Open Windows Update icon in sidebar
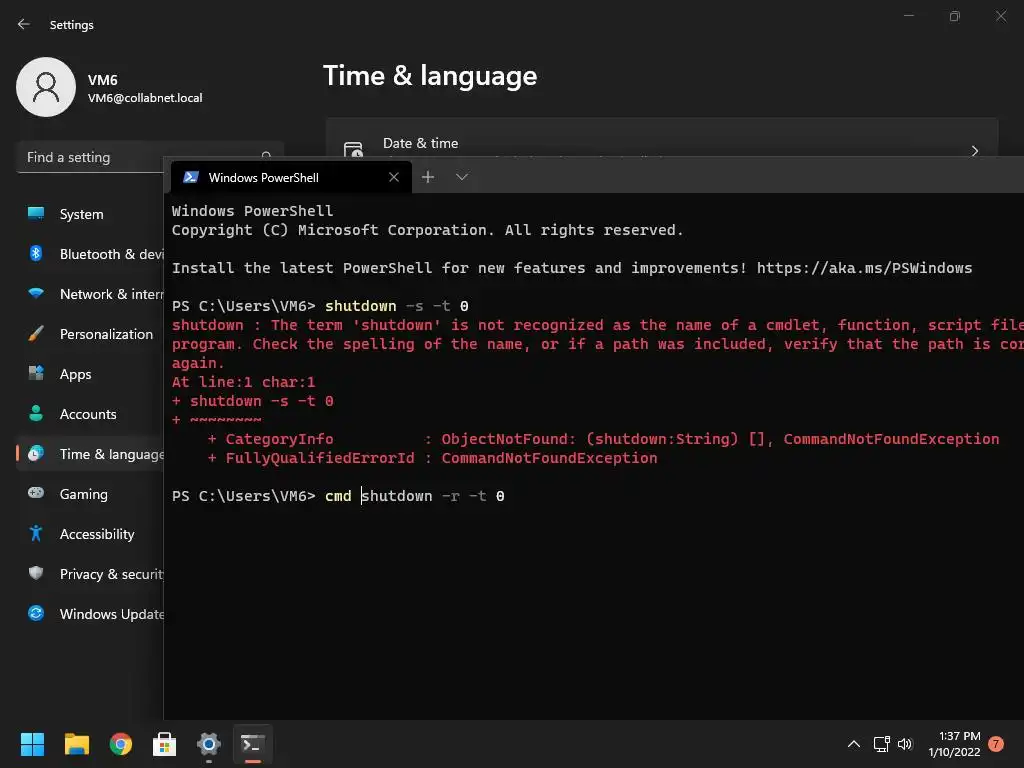The width and height of the screenshot is (1024, 768). 36,613
